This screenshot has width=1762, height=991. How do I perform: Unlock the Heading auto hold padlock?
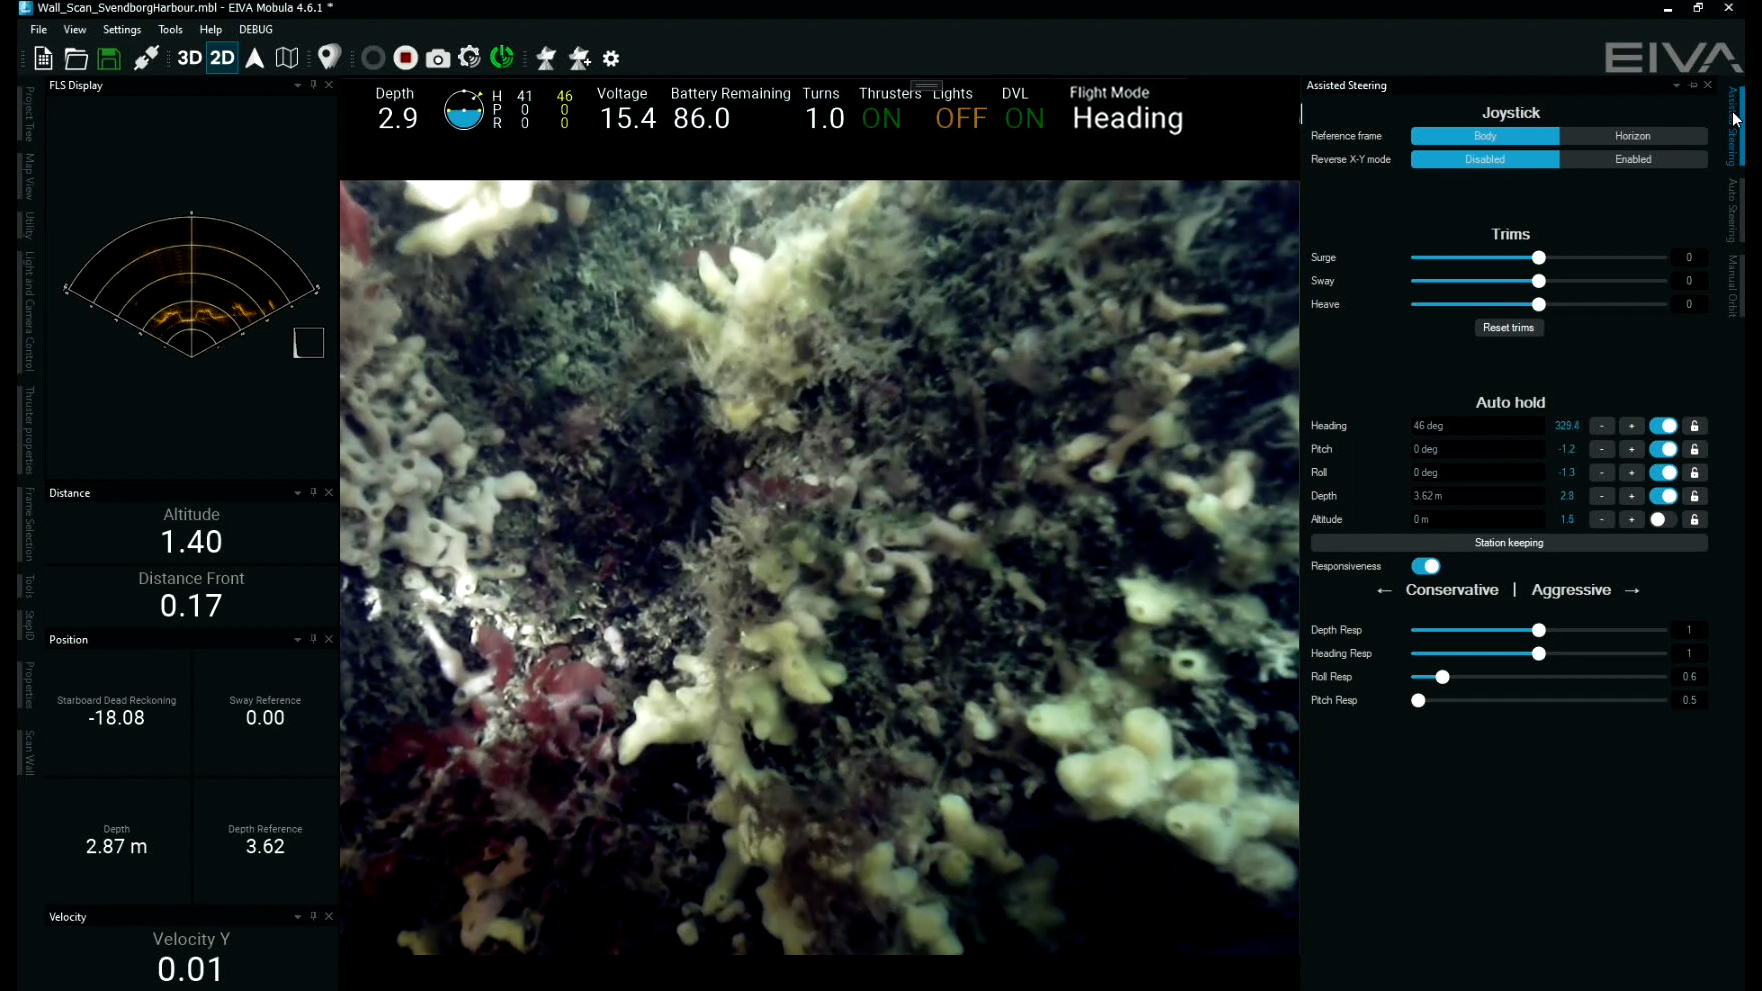coord(1694,426)
